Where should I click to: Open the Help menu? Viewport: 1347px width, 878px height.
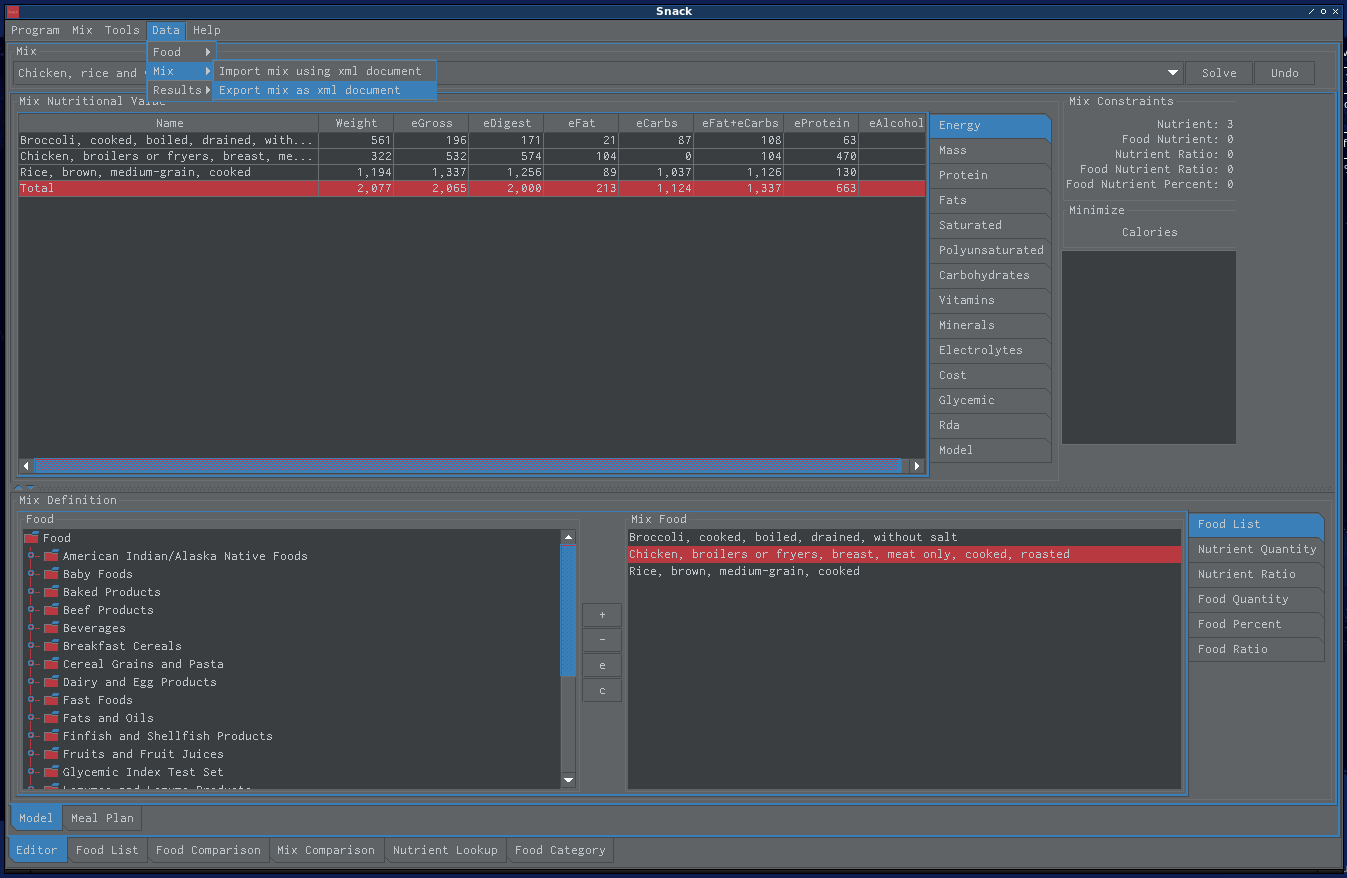(x=207, y=30)
